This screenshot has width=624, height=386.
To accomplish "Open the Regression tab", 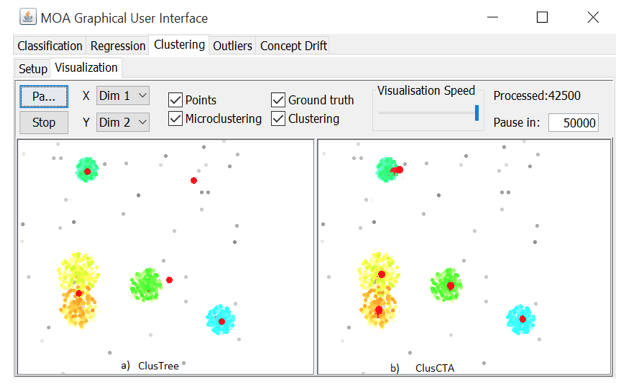I will 118,46.
